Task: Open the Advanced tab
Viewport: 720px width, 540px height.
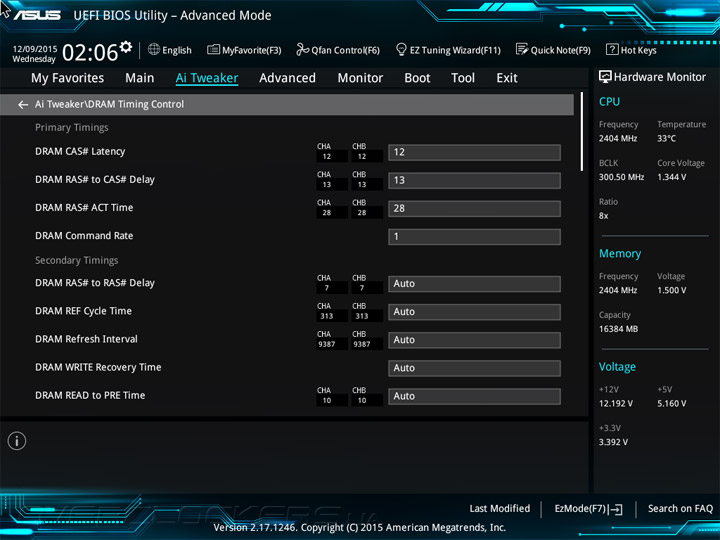Action: click(x=287, y=78)
